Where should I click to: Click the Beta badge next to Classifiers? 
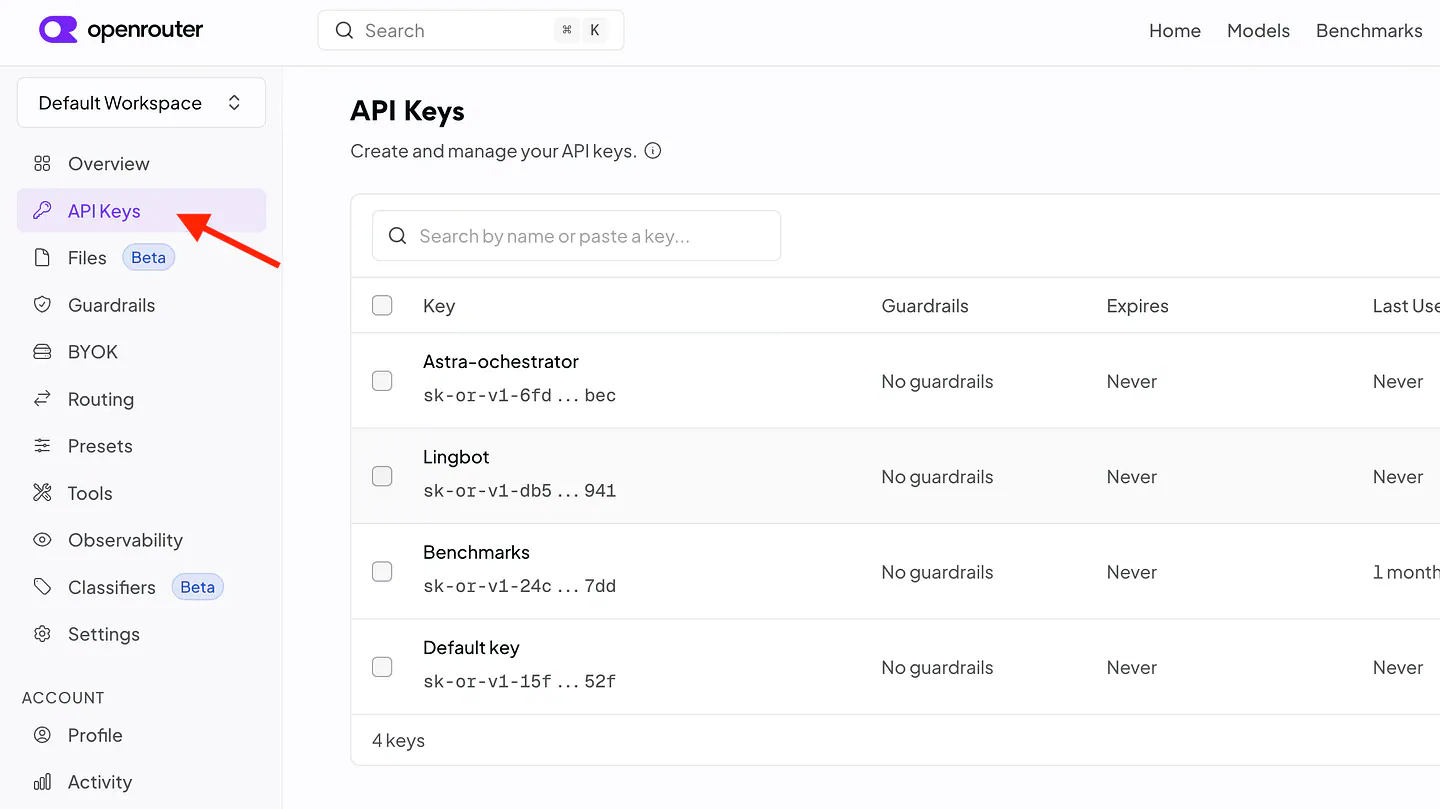click(x=197, y=587)
